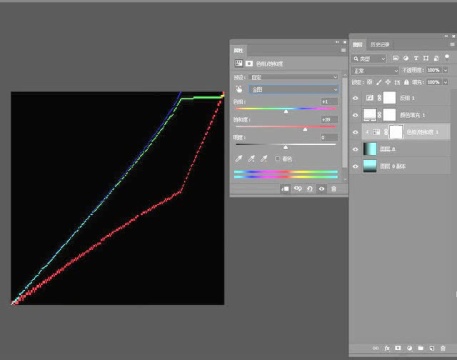Expand the layer opacity 100% dropdown arrow

coord(445,70)
